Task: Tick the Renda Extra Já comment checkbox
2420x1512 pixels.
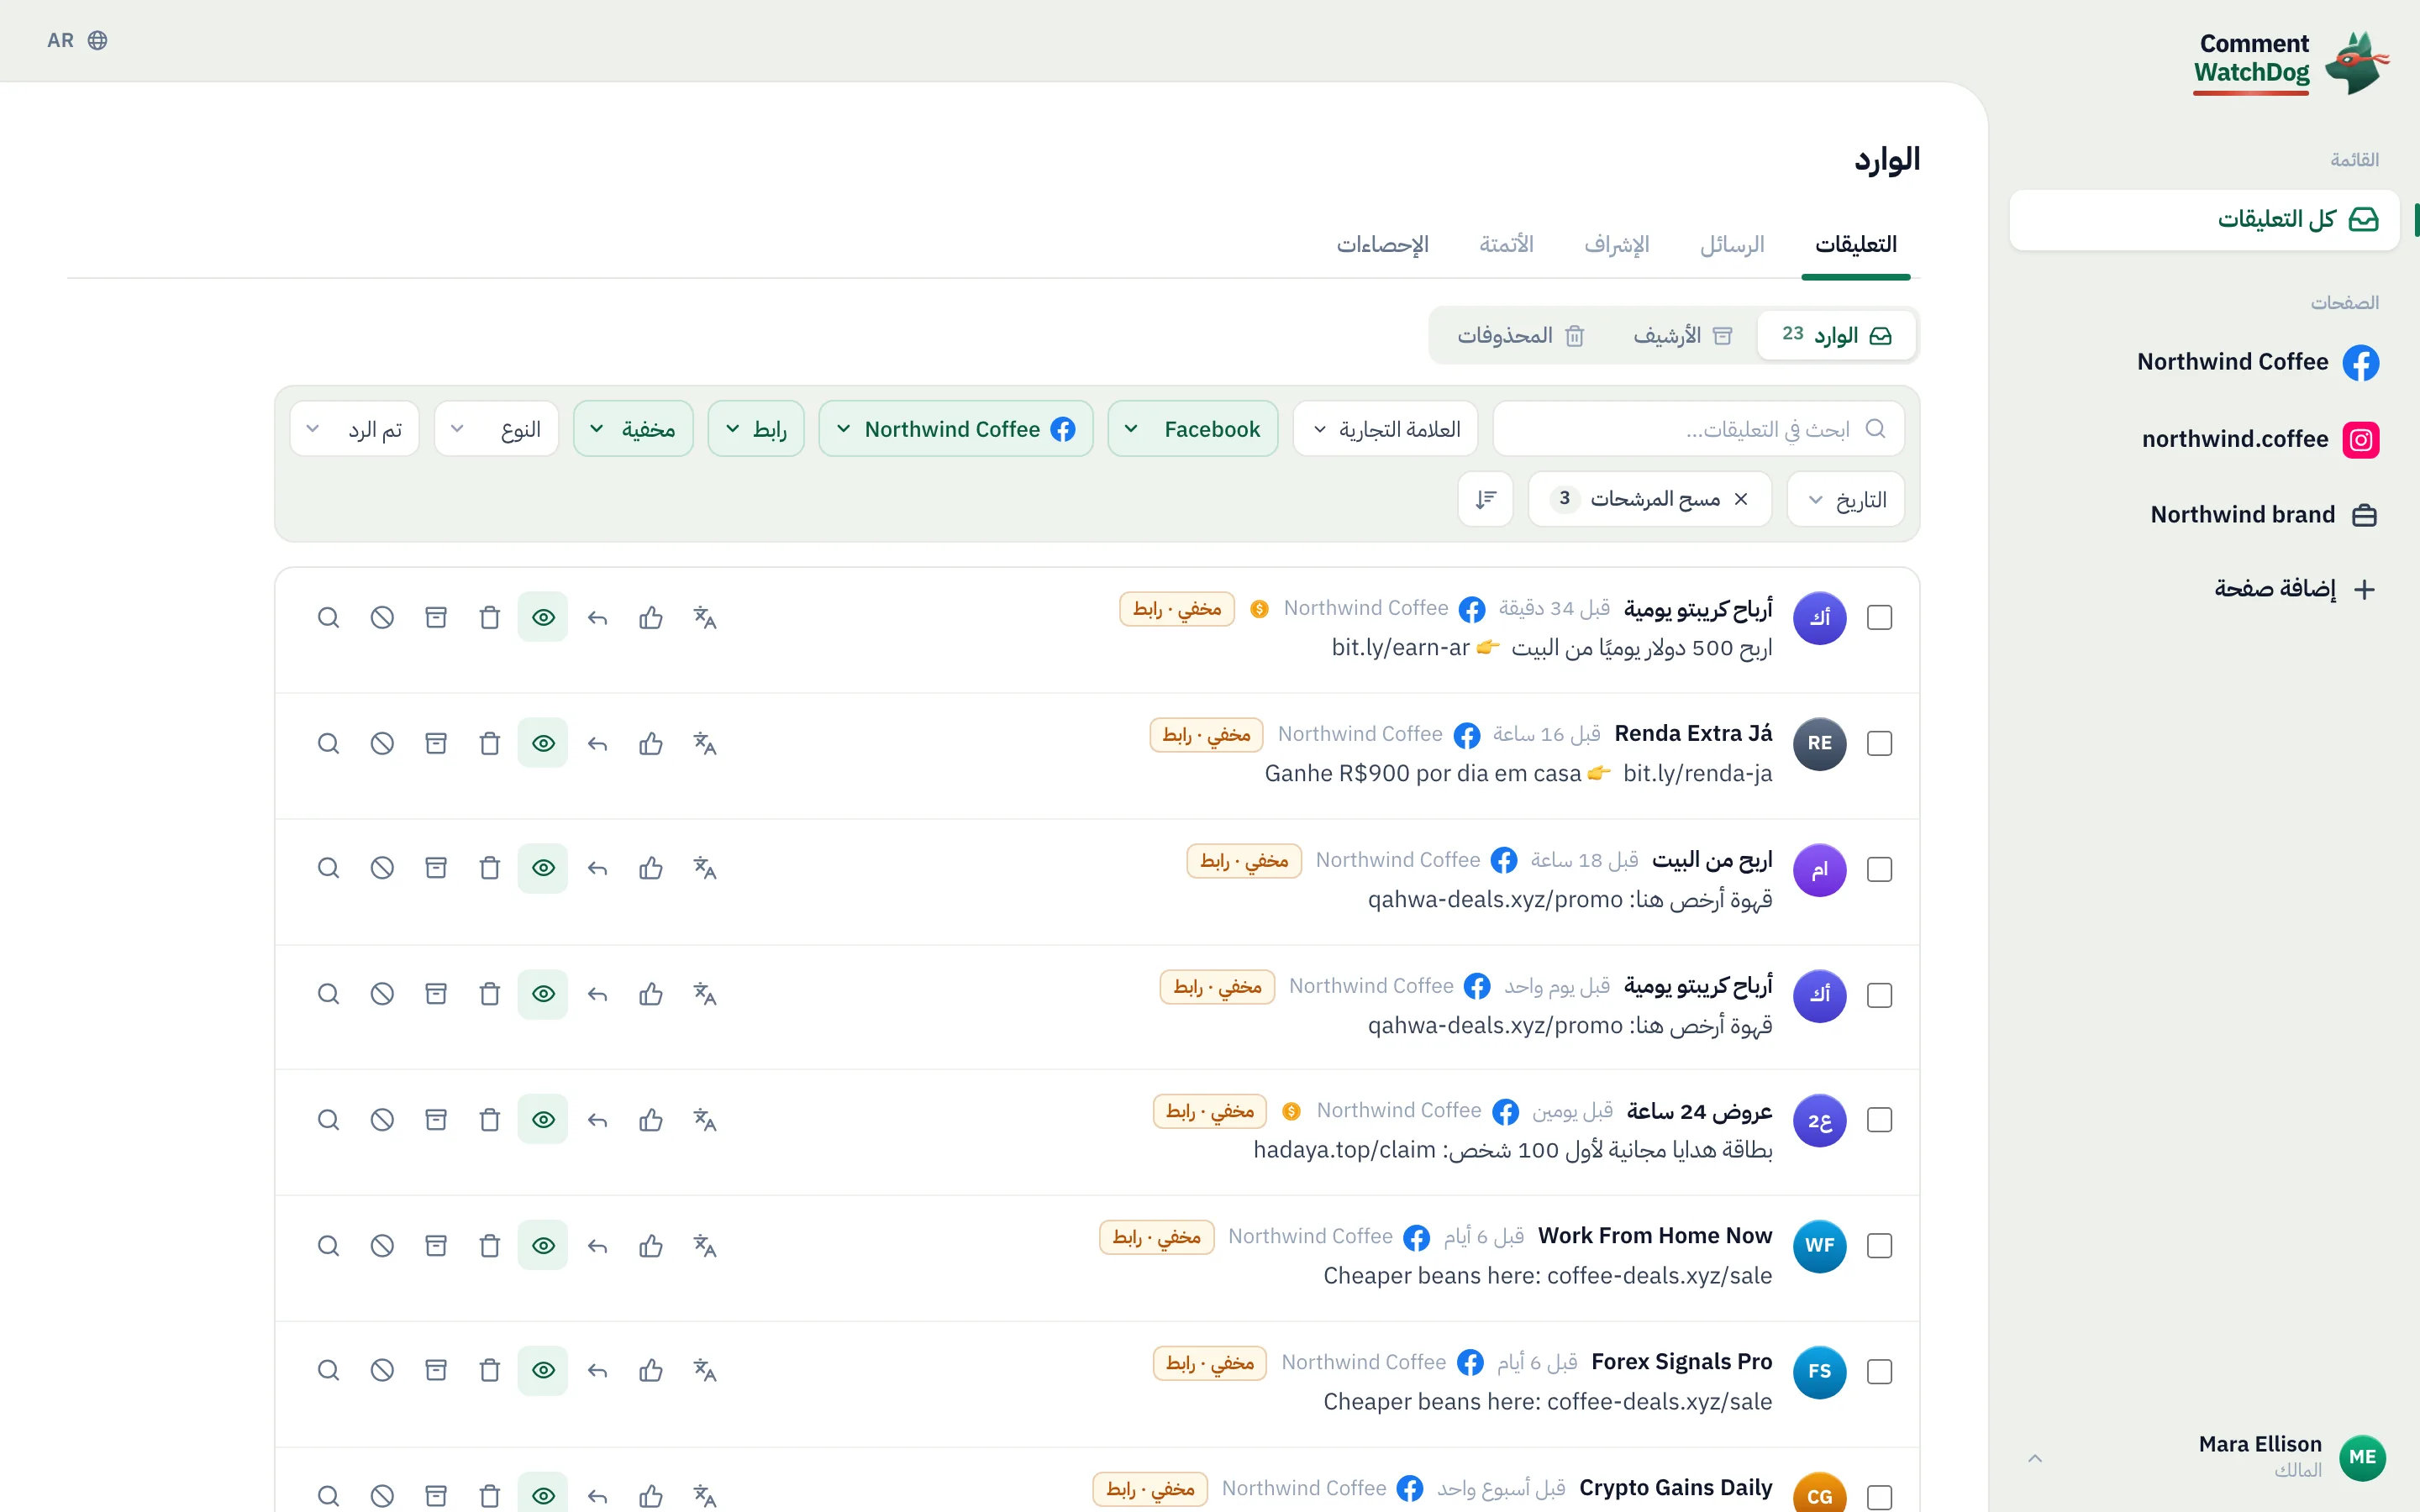Action: pos(1879,744)
